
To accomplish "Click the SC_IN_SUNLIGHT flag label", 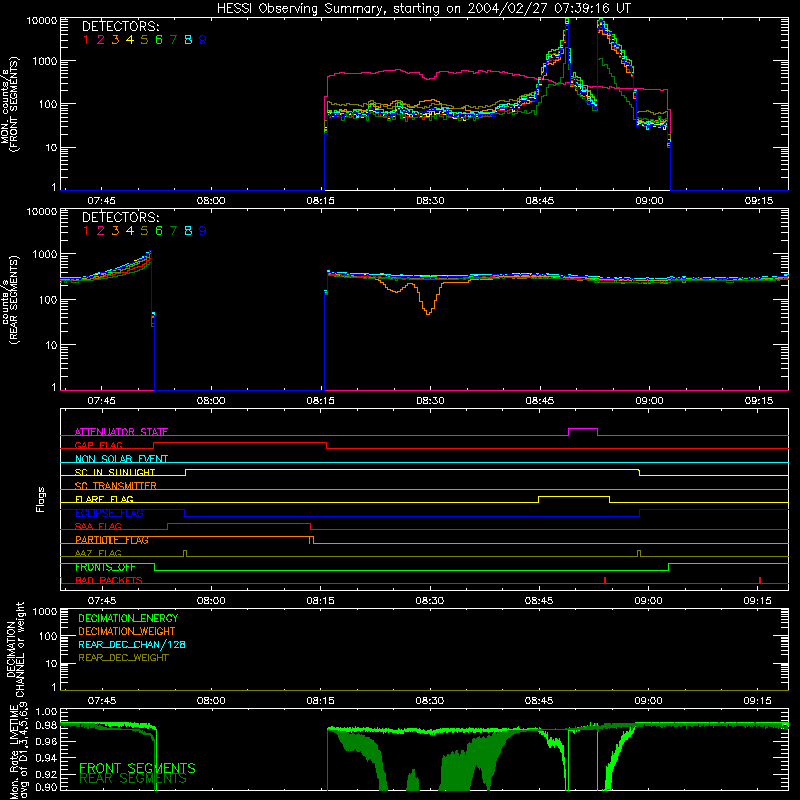I will pyautogui.click(x=115, y=472).
